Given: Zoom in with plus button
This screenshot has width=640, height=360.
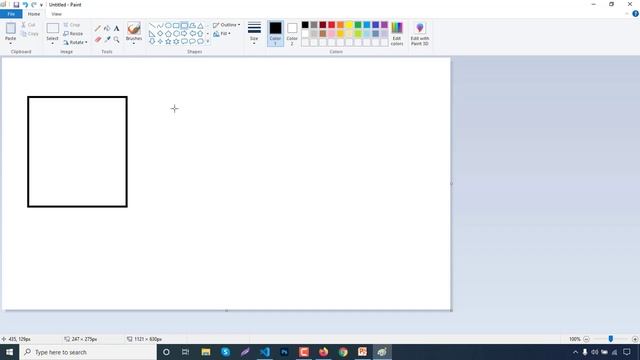Looking at the screenshot, I should (x=635, y=339).
